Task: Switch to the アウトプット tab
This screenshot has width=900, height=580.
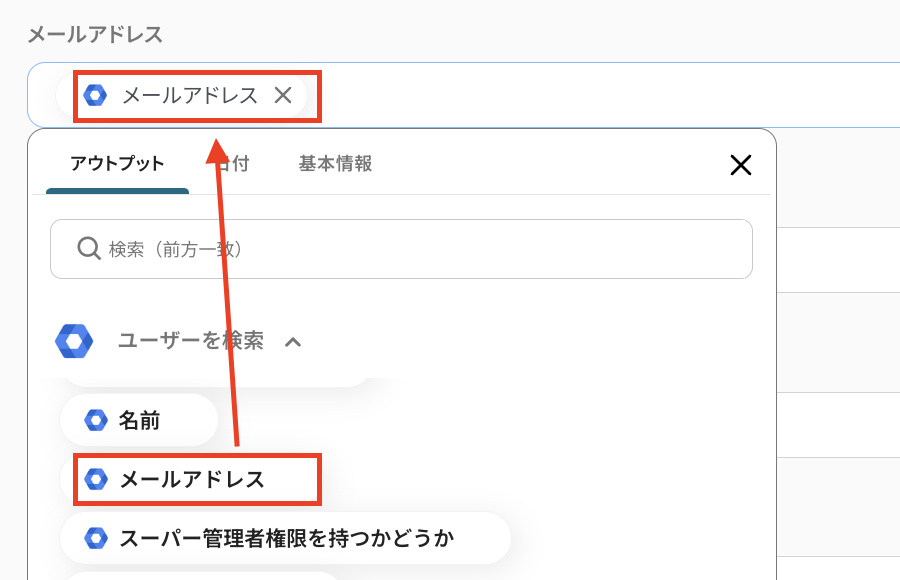Action: click(117, 164)
